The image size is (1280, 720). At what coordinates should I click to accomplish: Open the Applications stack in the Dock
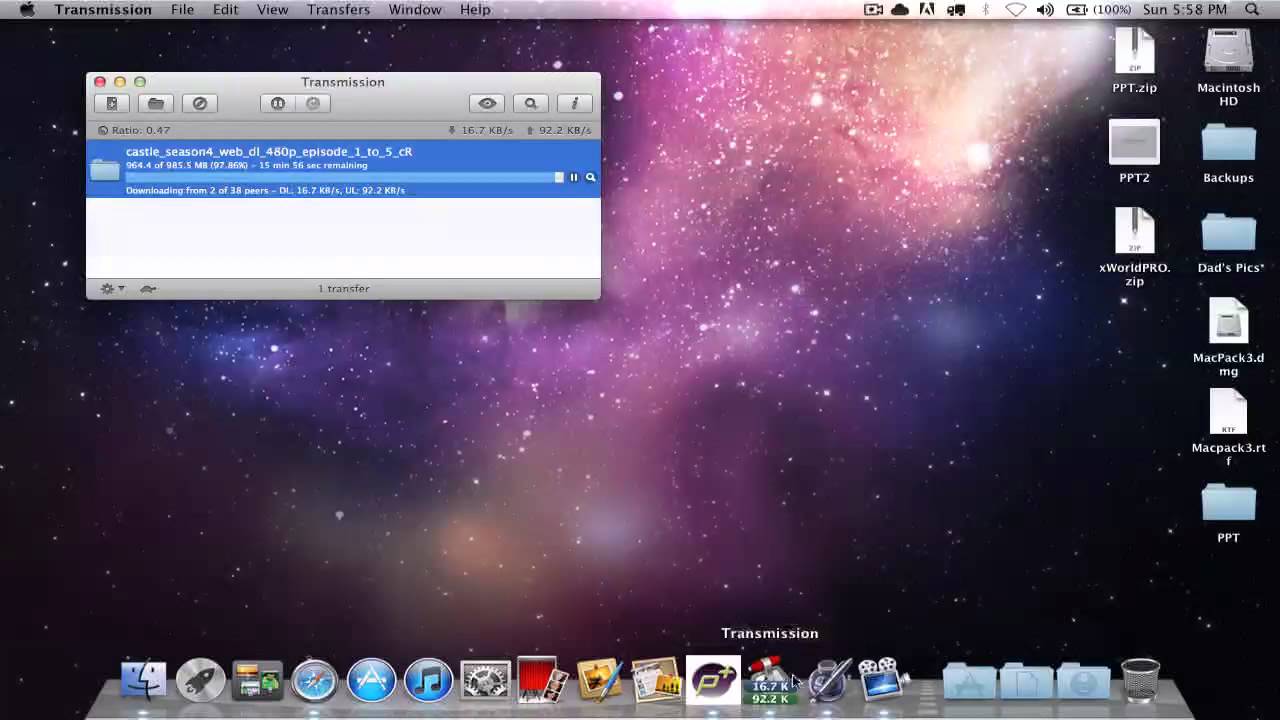click(x=969, y=681)
